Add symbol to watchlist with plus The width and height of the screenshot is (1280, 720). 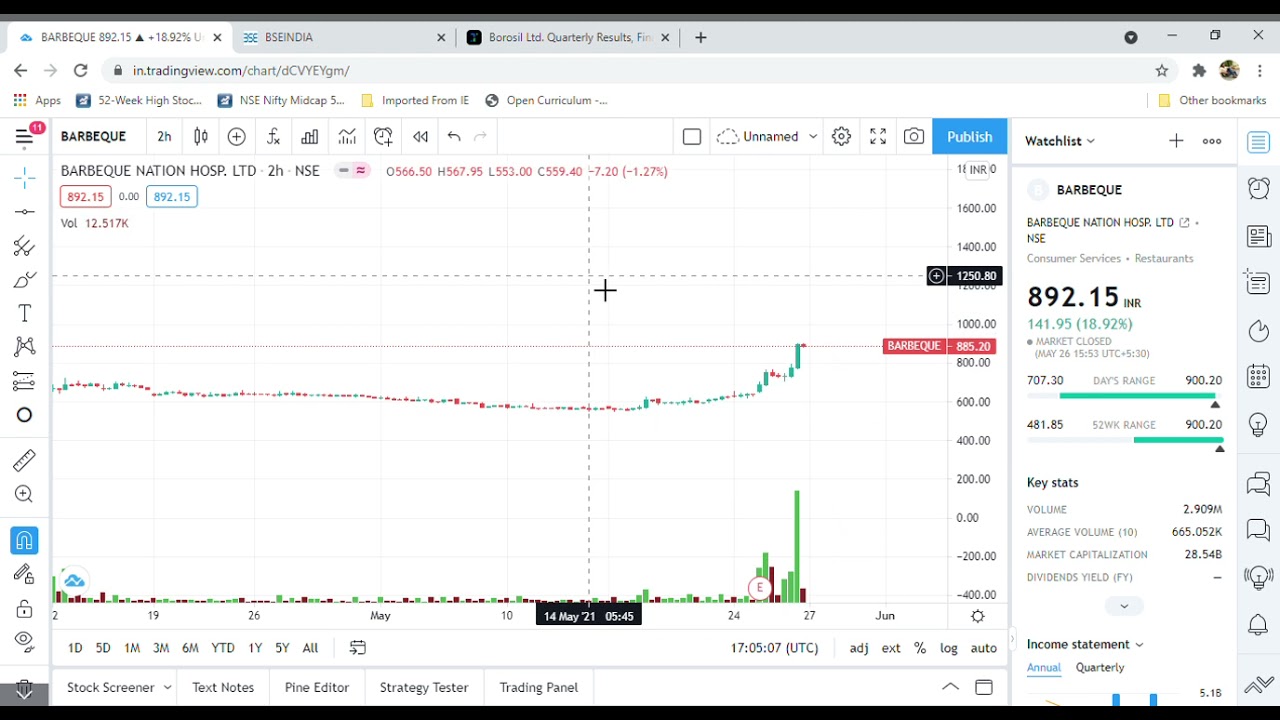coord(1176,141)
